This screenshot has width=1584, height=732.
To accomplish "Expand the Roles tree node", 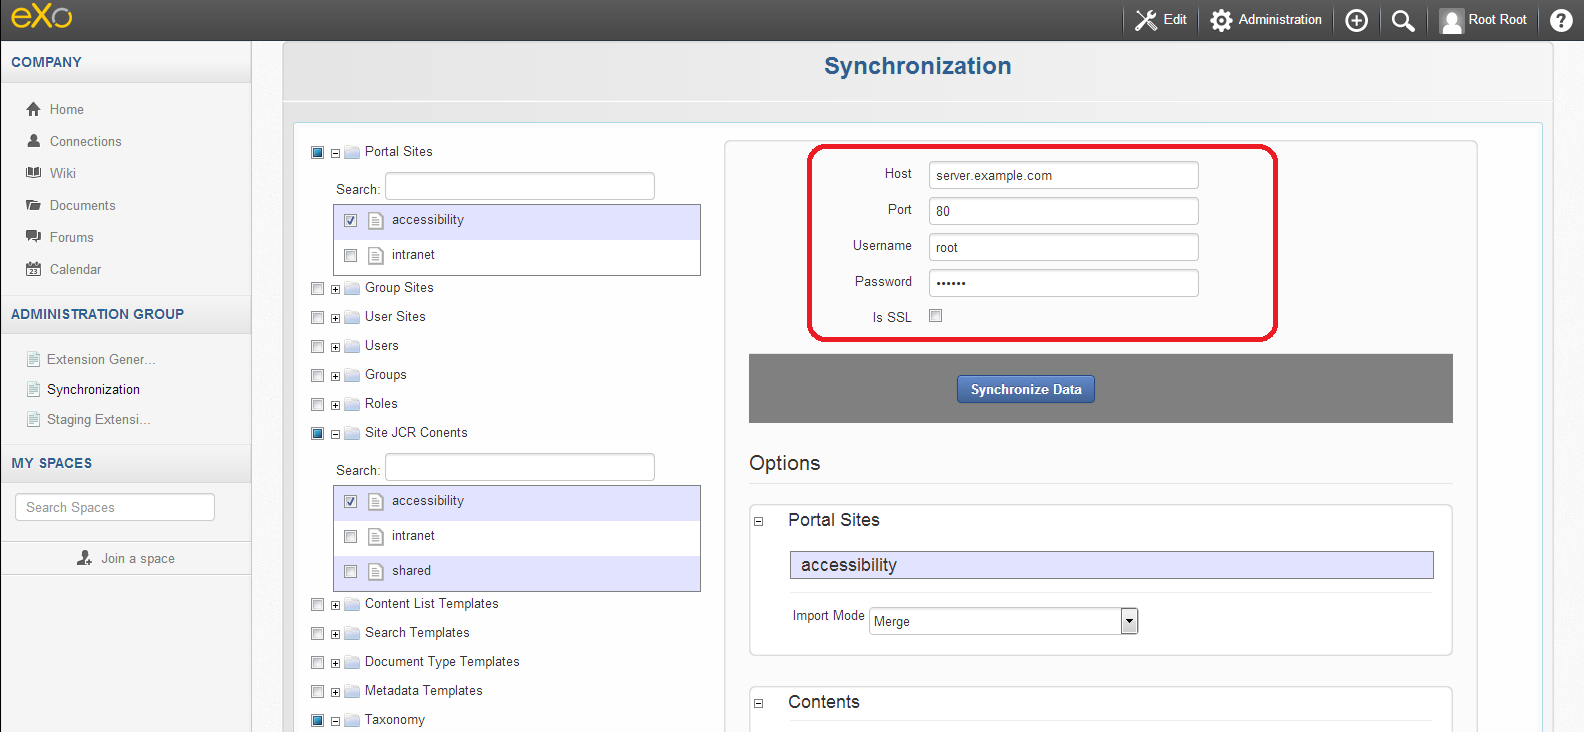I will (x=335, y=405).
